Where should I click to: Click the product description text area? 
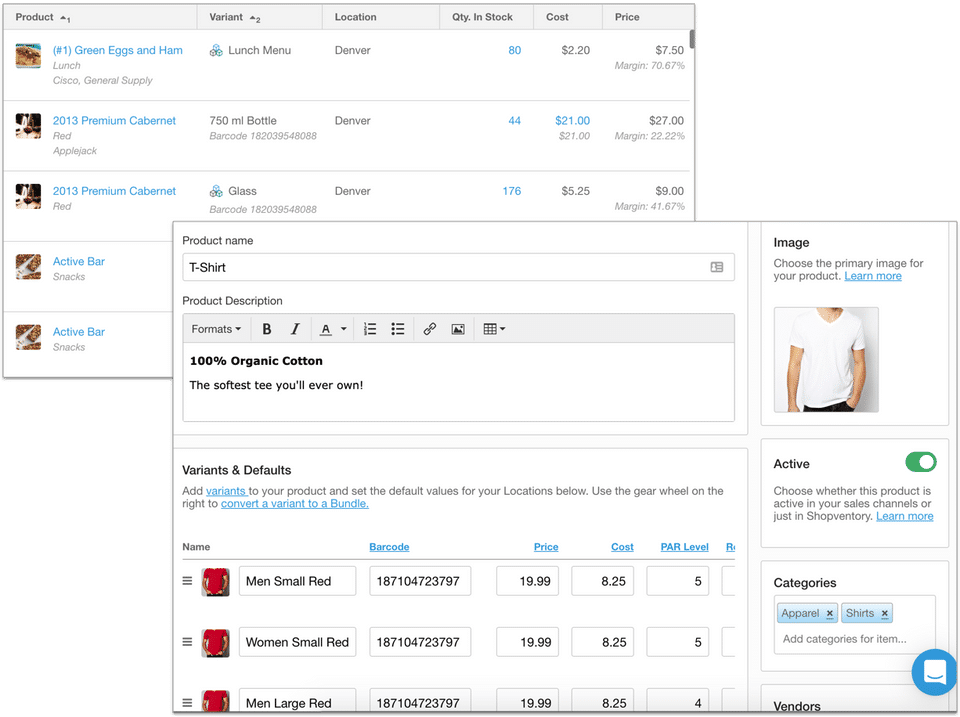click(x=458, y=381)
